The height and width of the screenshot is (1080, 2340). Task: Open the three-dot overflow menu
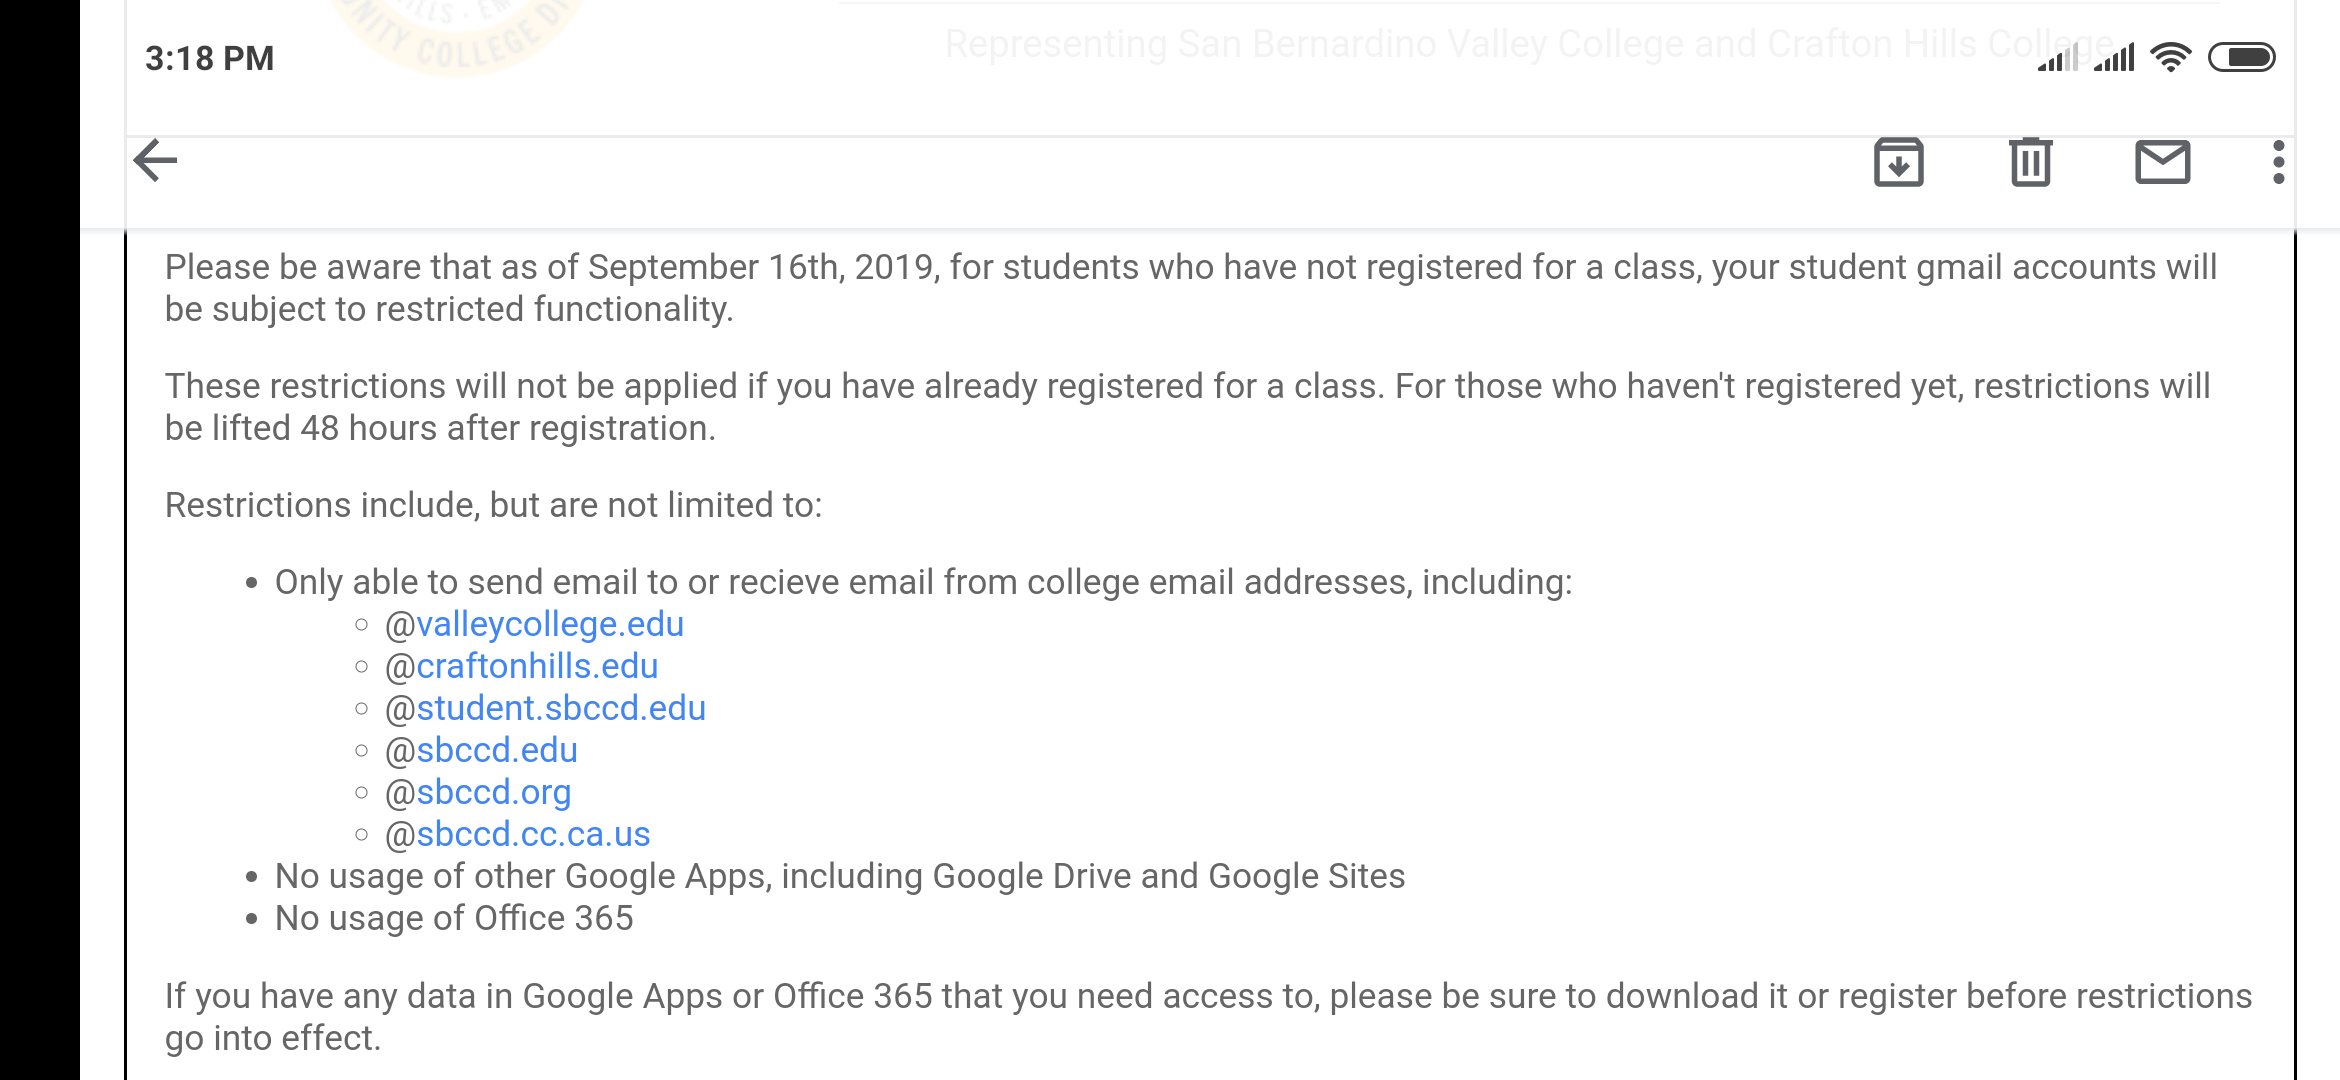[x=2278, y=162]
